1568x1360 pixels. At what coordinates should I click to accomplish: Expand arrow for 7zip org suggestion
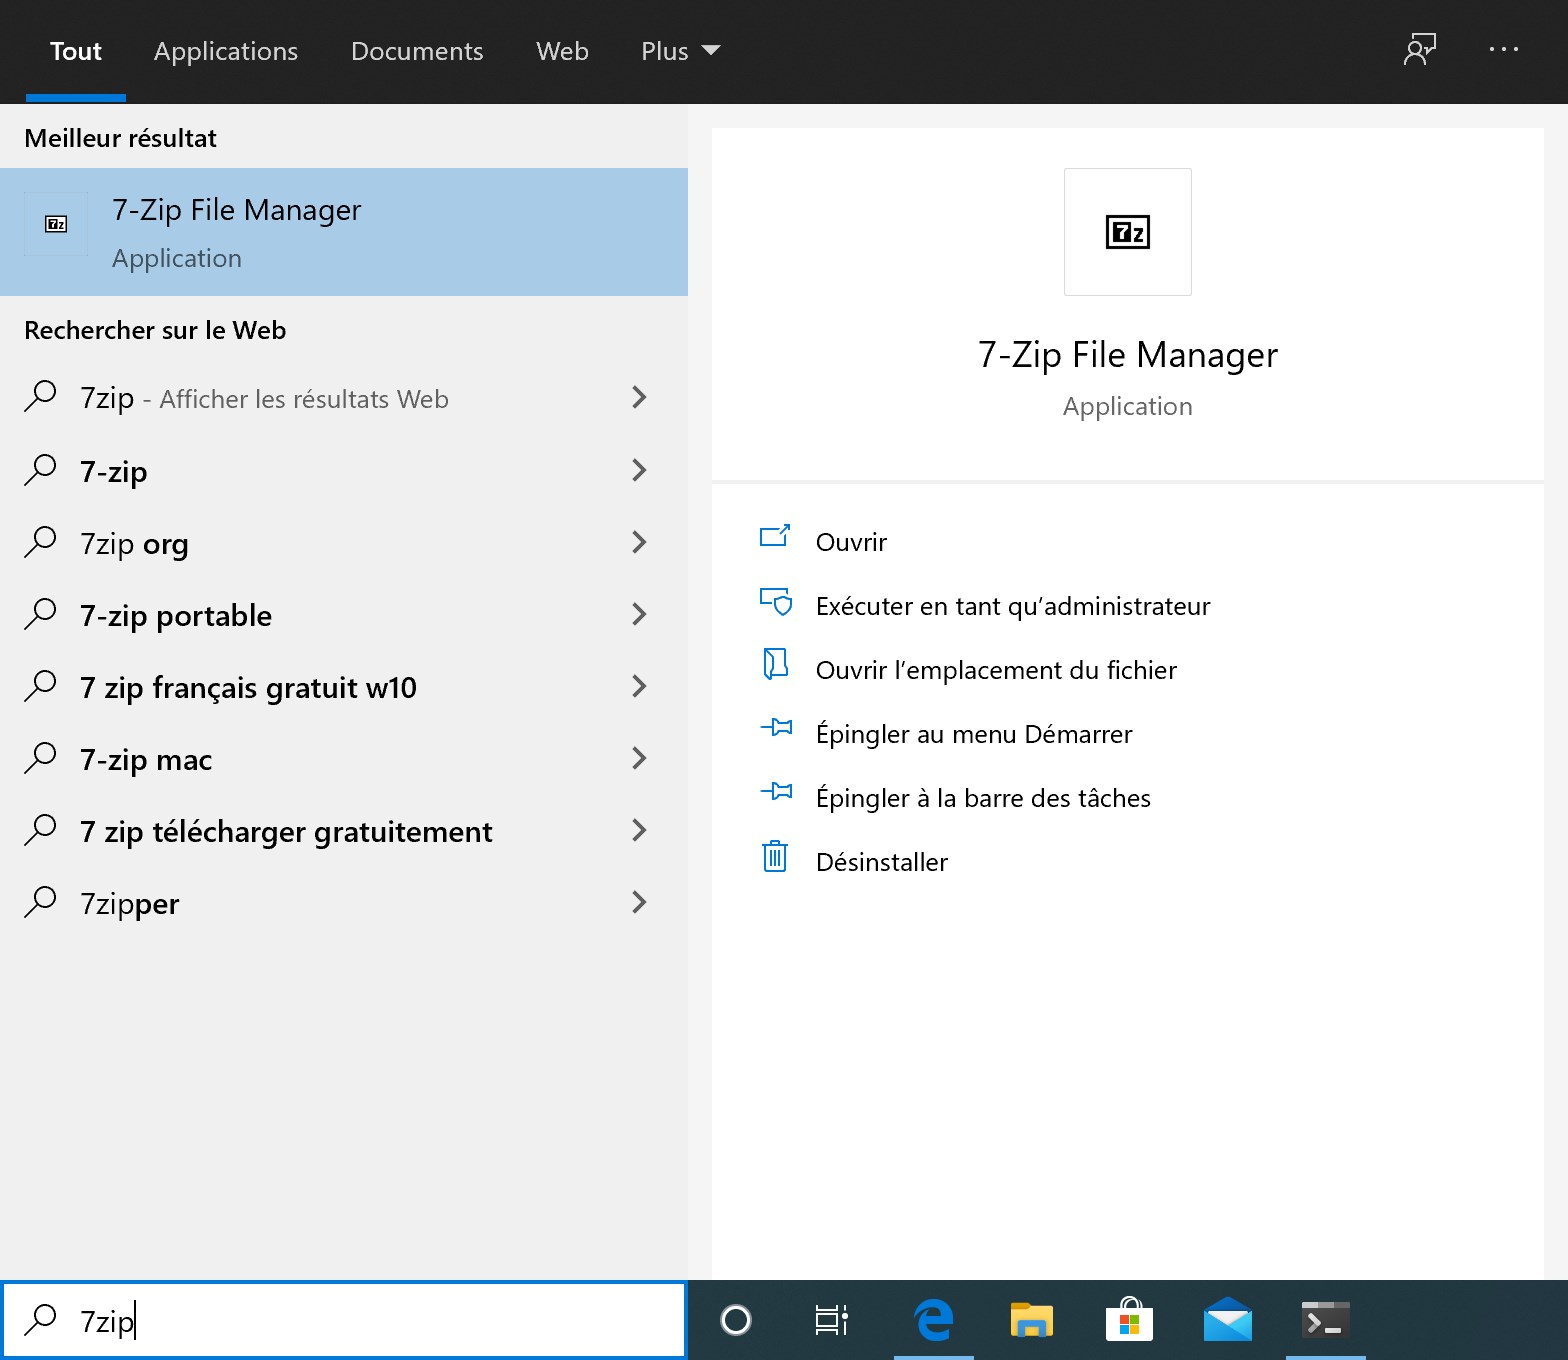click(x=639, y=542)
